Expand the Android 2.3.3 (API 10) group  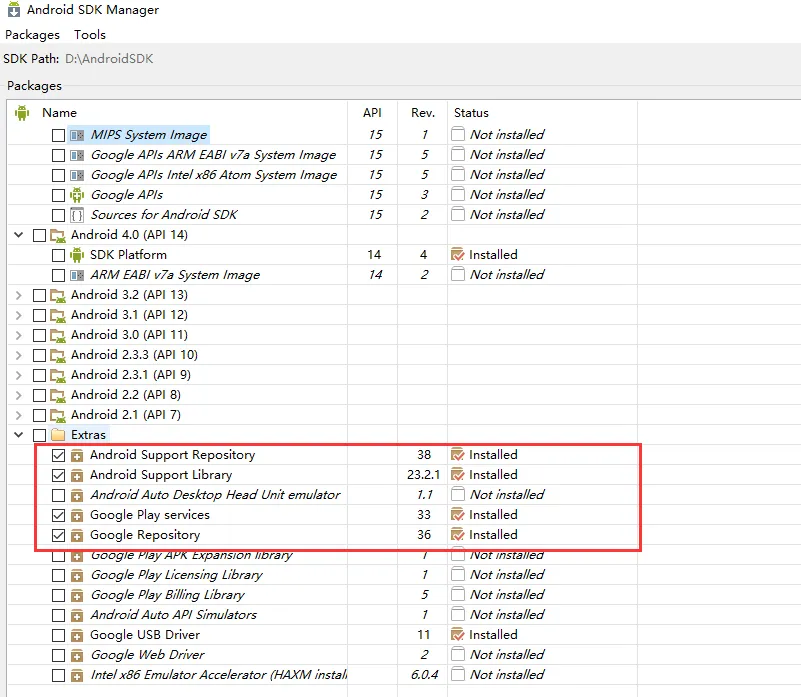point(19,355)
